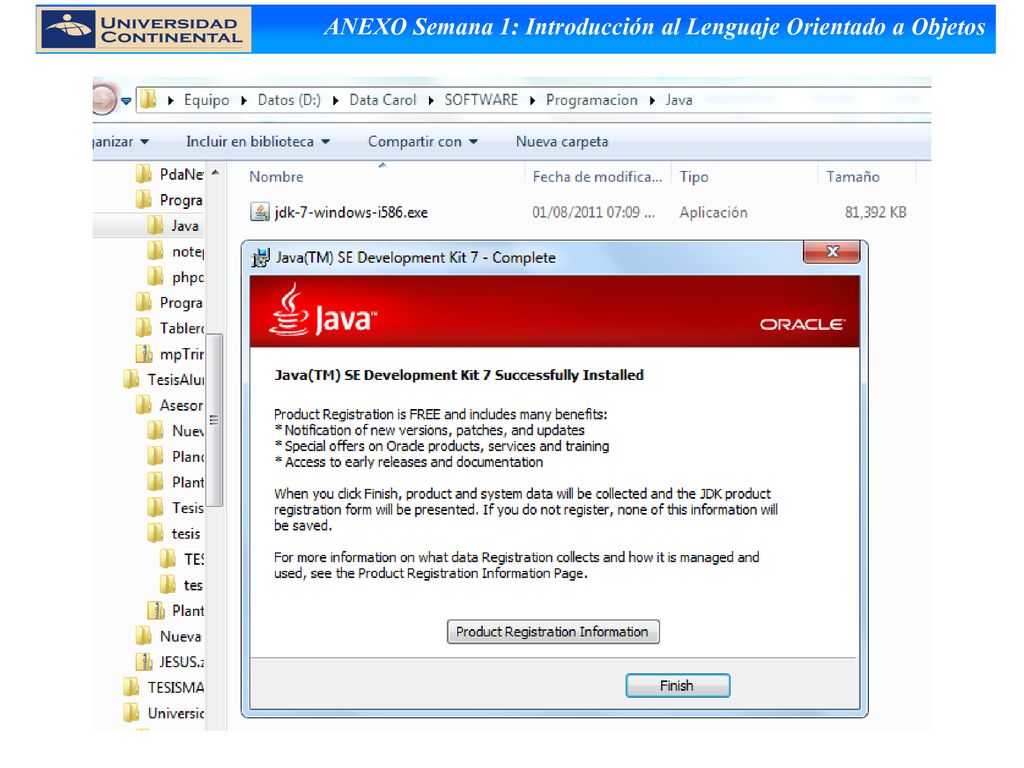This screenshot has height=768, width=1024.
Task: Close the Java SE Development Kit dialog
Action: (x=831, y=251)
